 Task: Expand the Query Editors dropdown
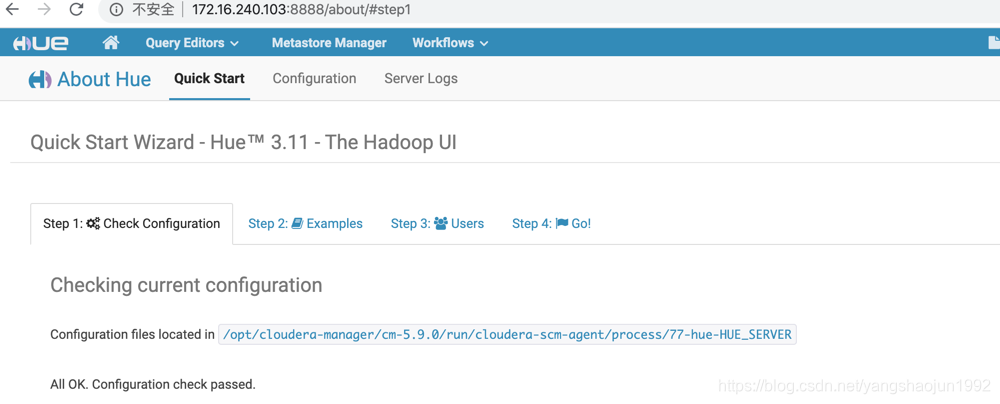coord(192,43)
